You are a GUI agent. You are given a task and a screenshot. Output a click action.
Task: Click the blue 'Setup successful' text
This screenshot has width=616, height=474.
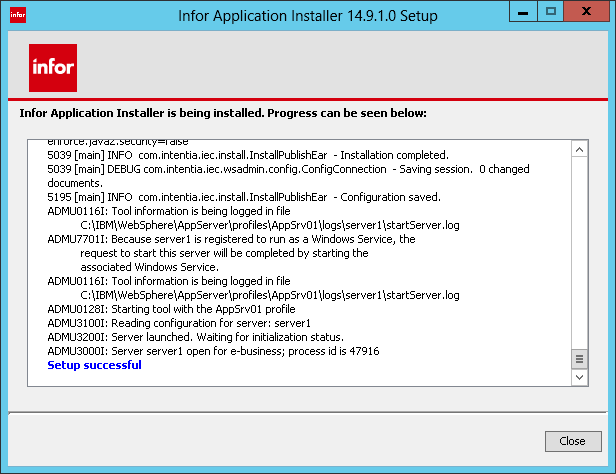(94, 366)
